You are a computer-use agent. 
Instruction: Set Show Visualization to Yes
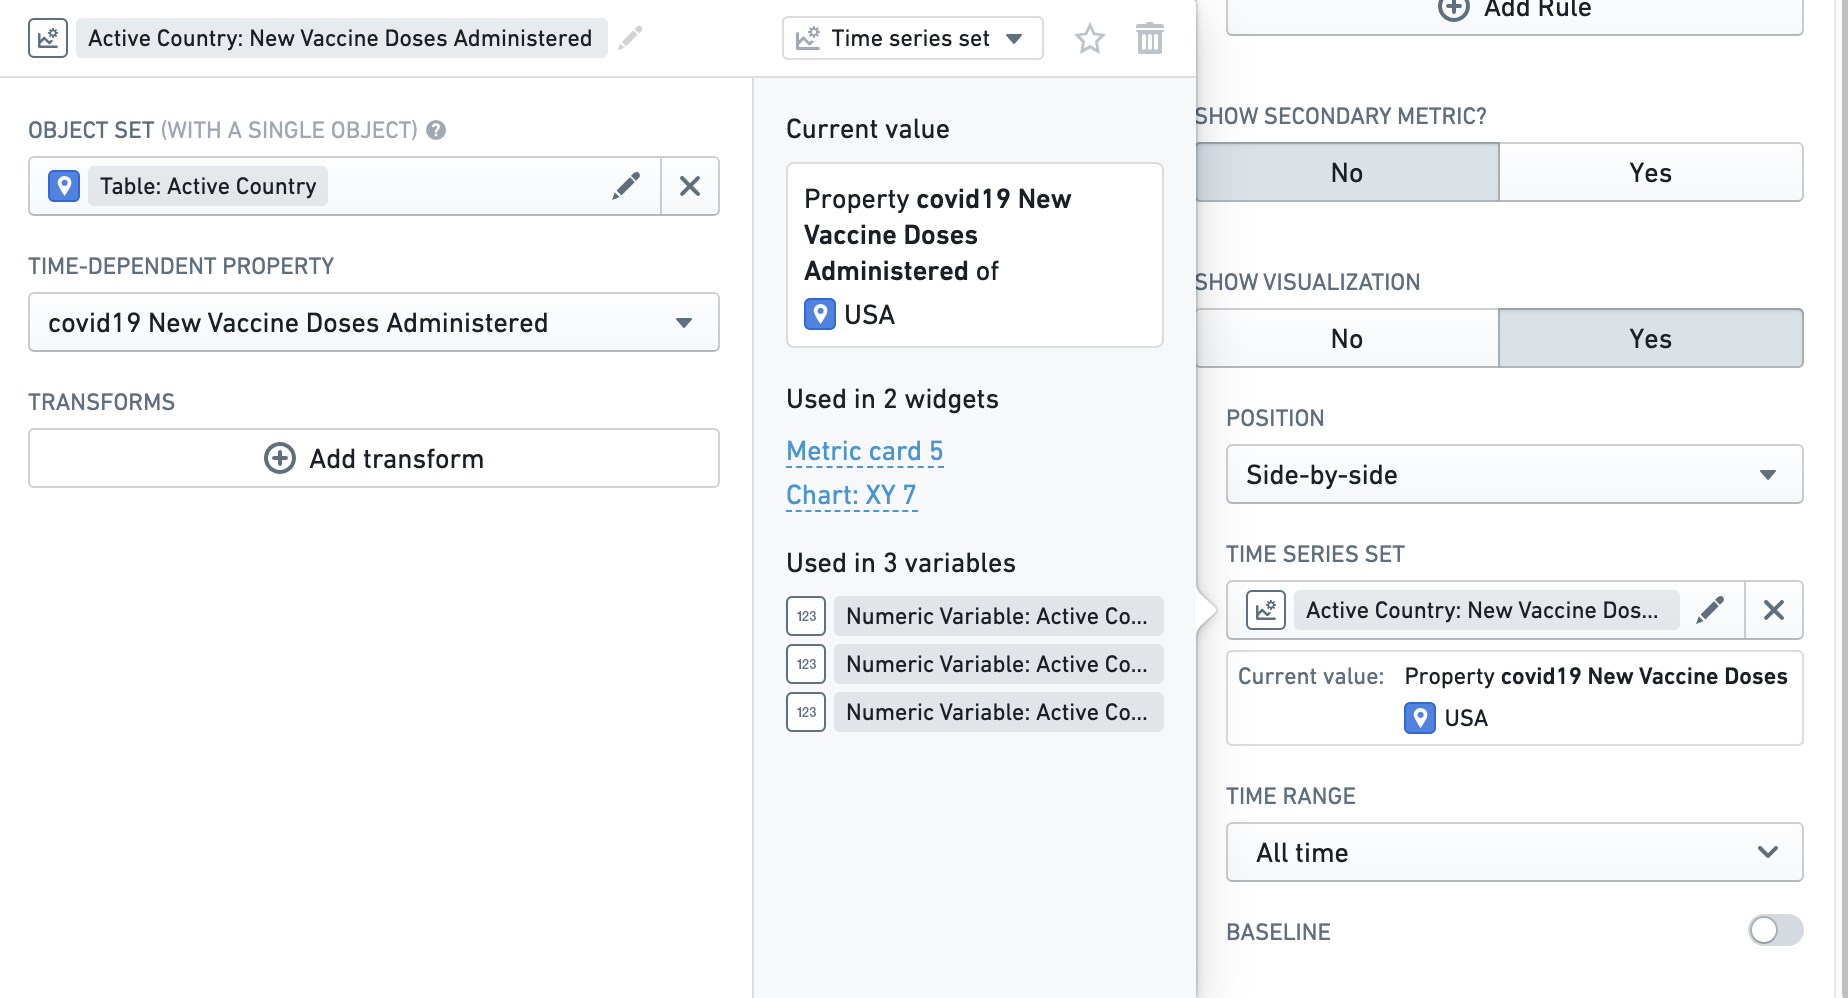tap(1651, 339)
